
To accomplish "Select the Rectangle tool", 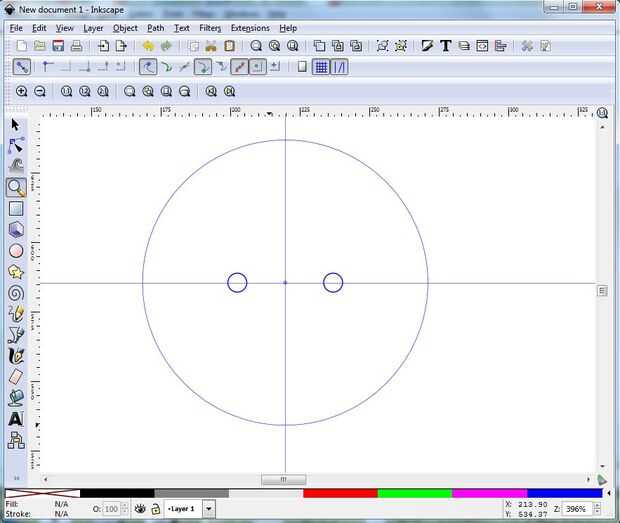I will click(x=16, y=208).
